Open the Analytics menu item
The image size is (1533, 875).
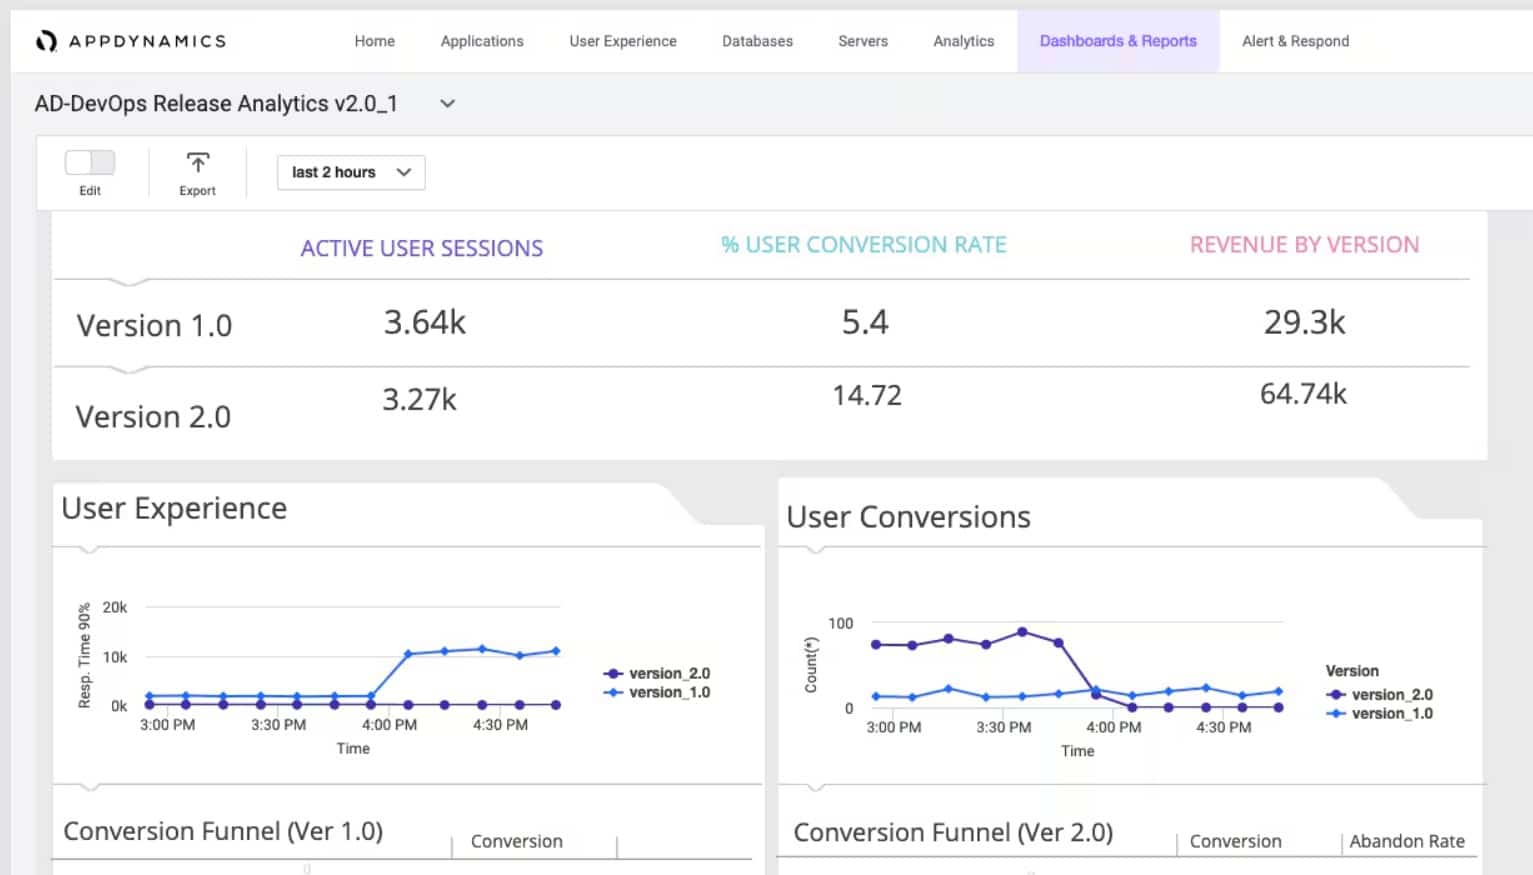click(962, 41)
